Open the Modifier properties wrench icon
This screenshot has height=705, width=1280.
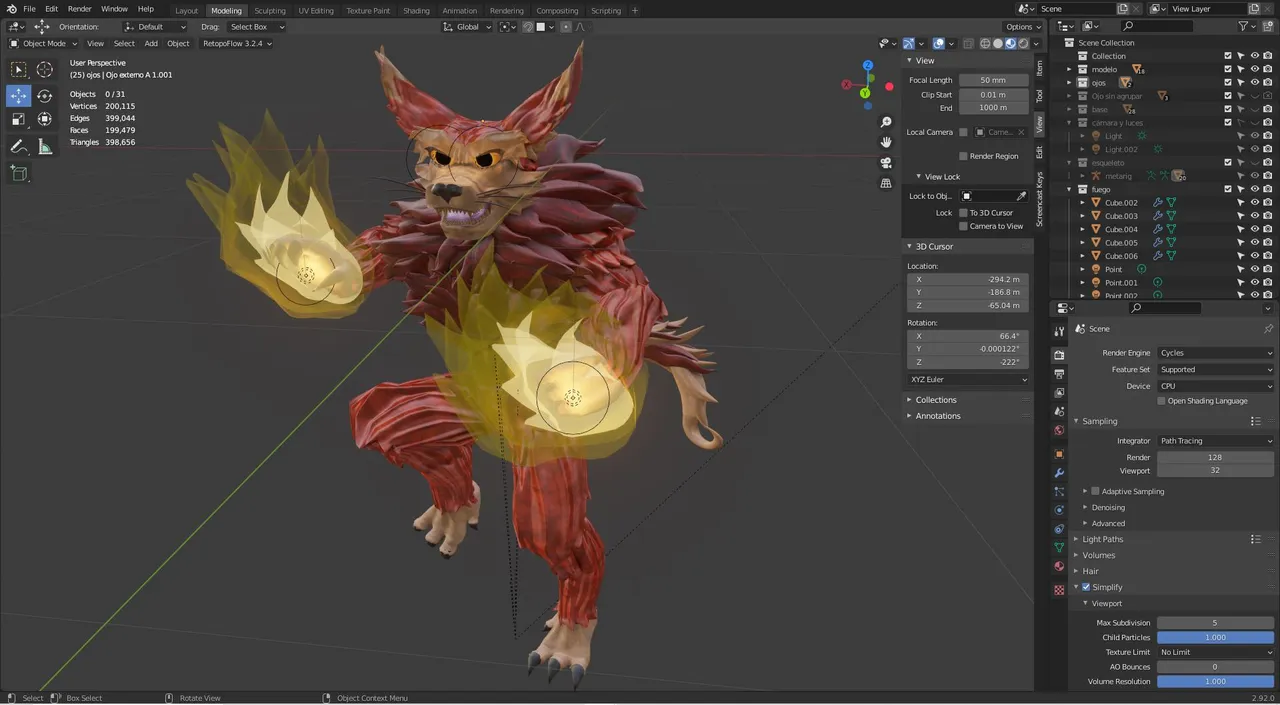point(1059,472)
